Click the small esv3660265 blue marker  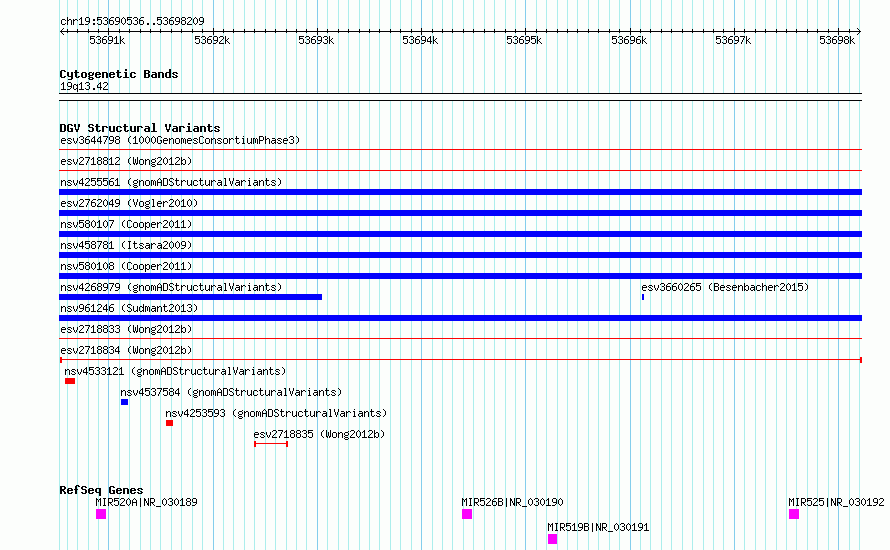(x=643, y=297)
